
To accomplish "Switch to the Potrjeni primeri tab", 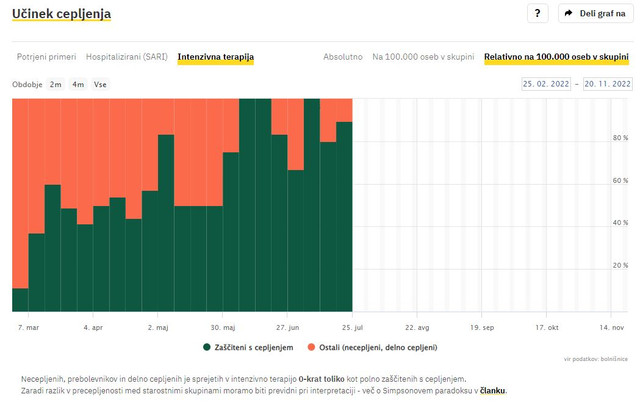I will pos(47,57).
